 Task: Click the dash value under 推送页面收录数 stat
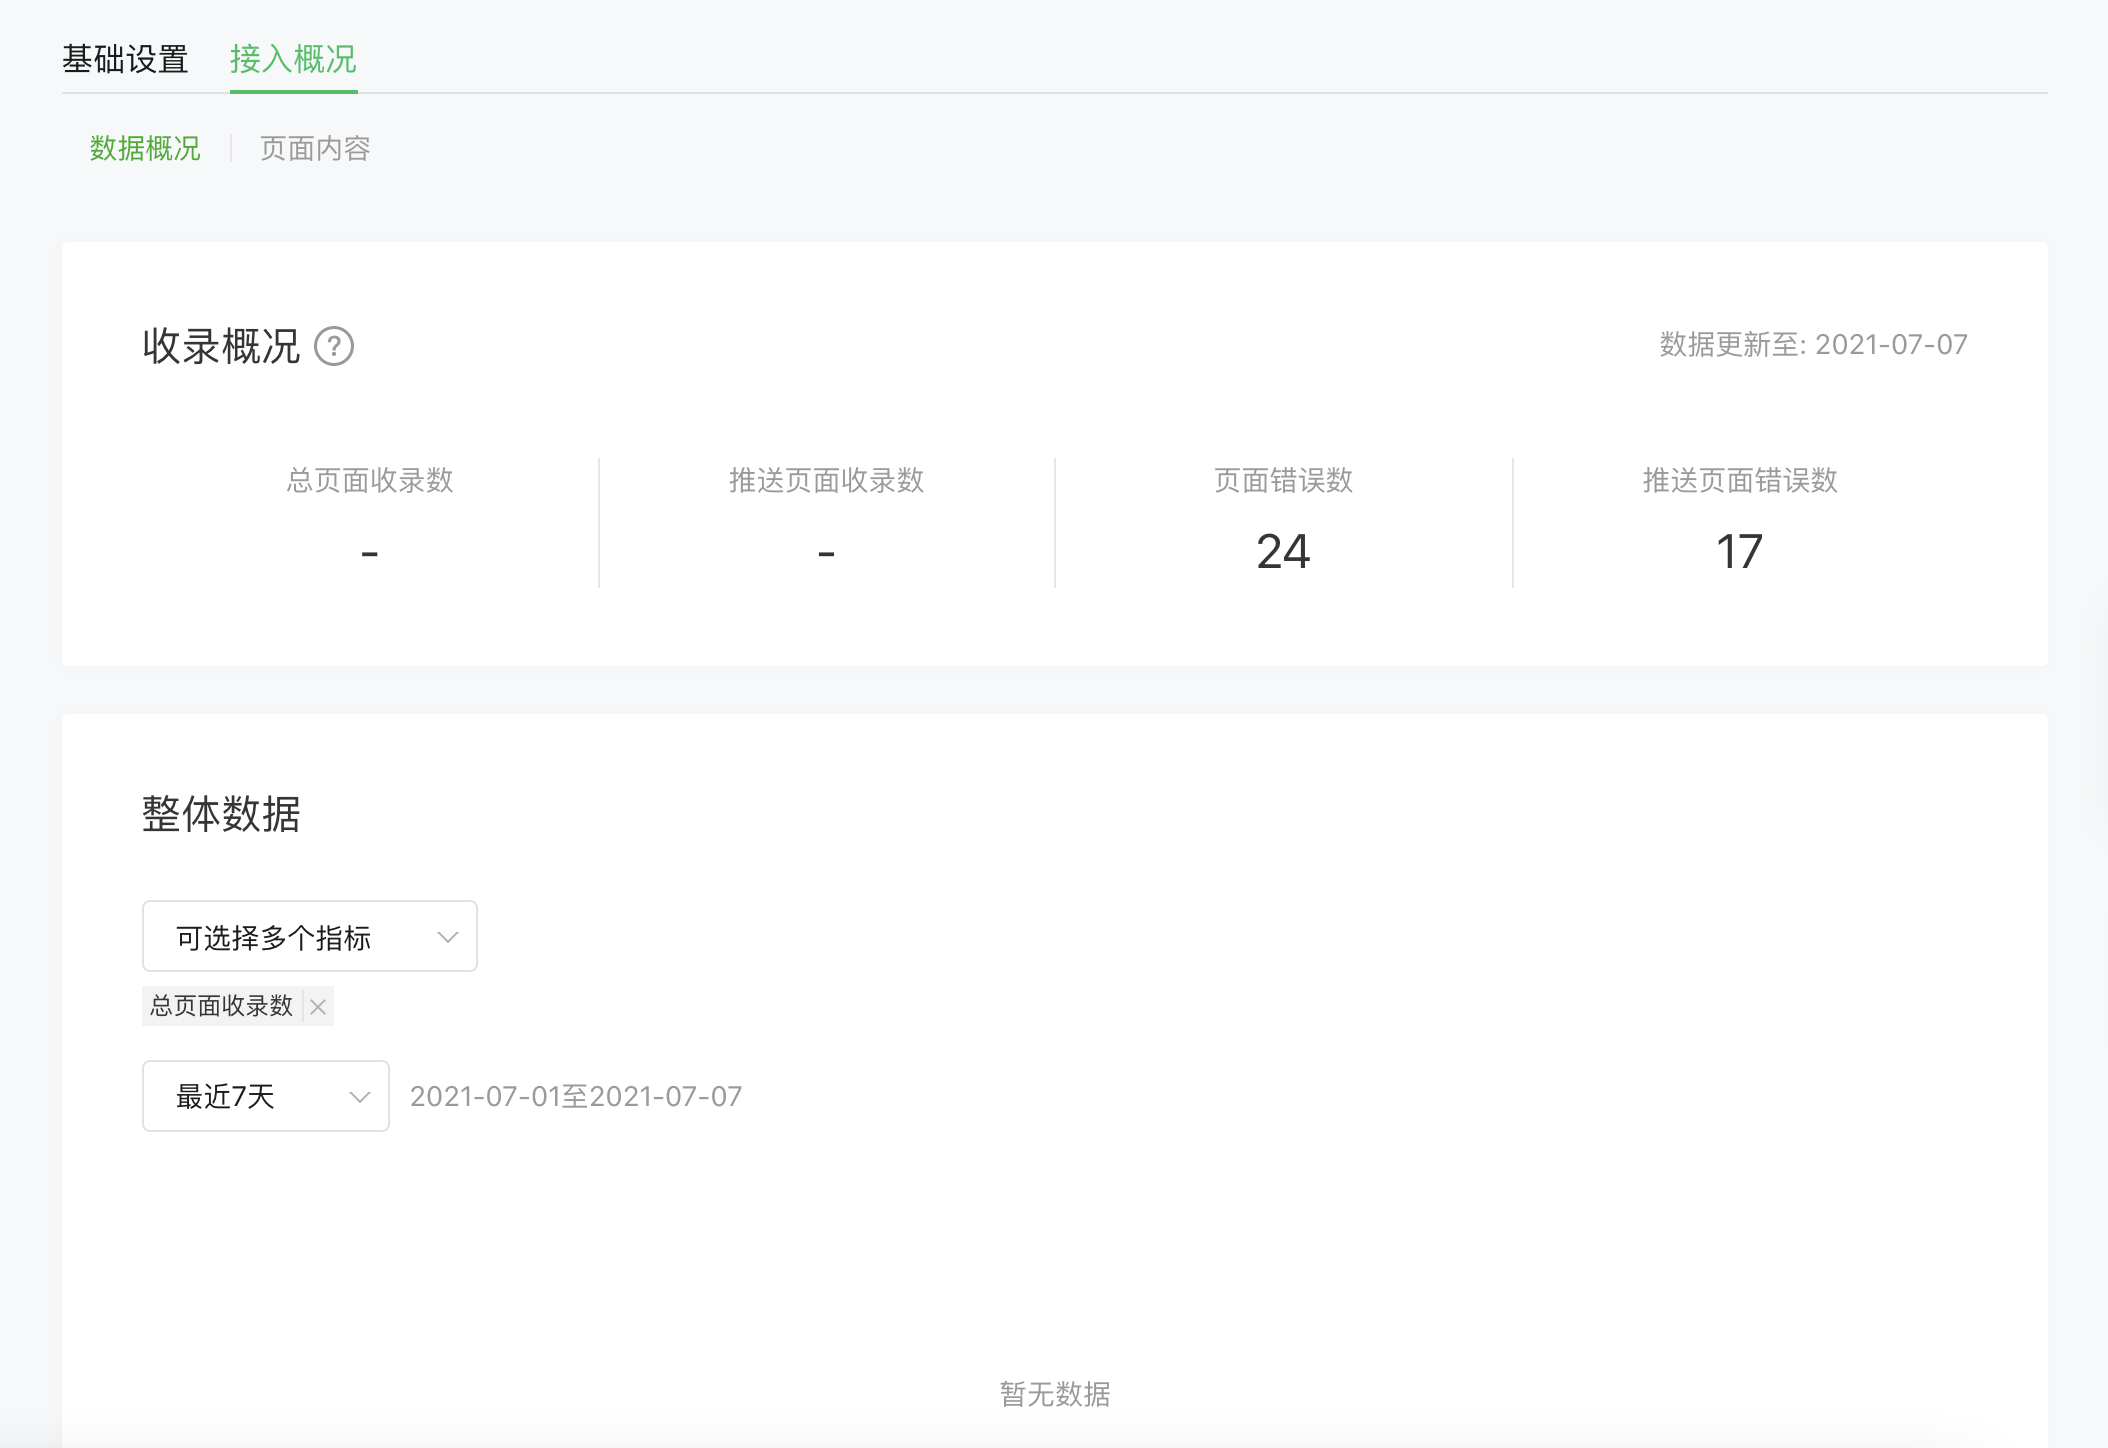(826, 553)
